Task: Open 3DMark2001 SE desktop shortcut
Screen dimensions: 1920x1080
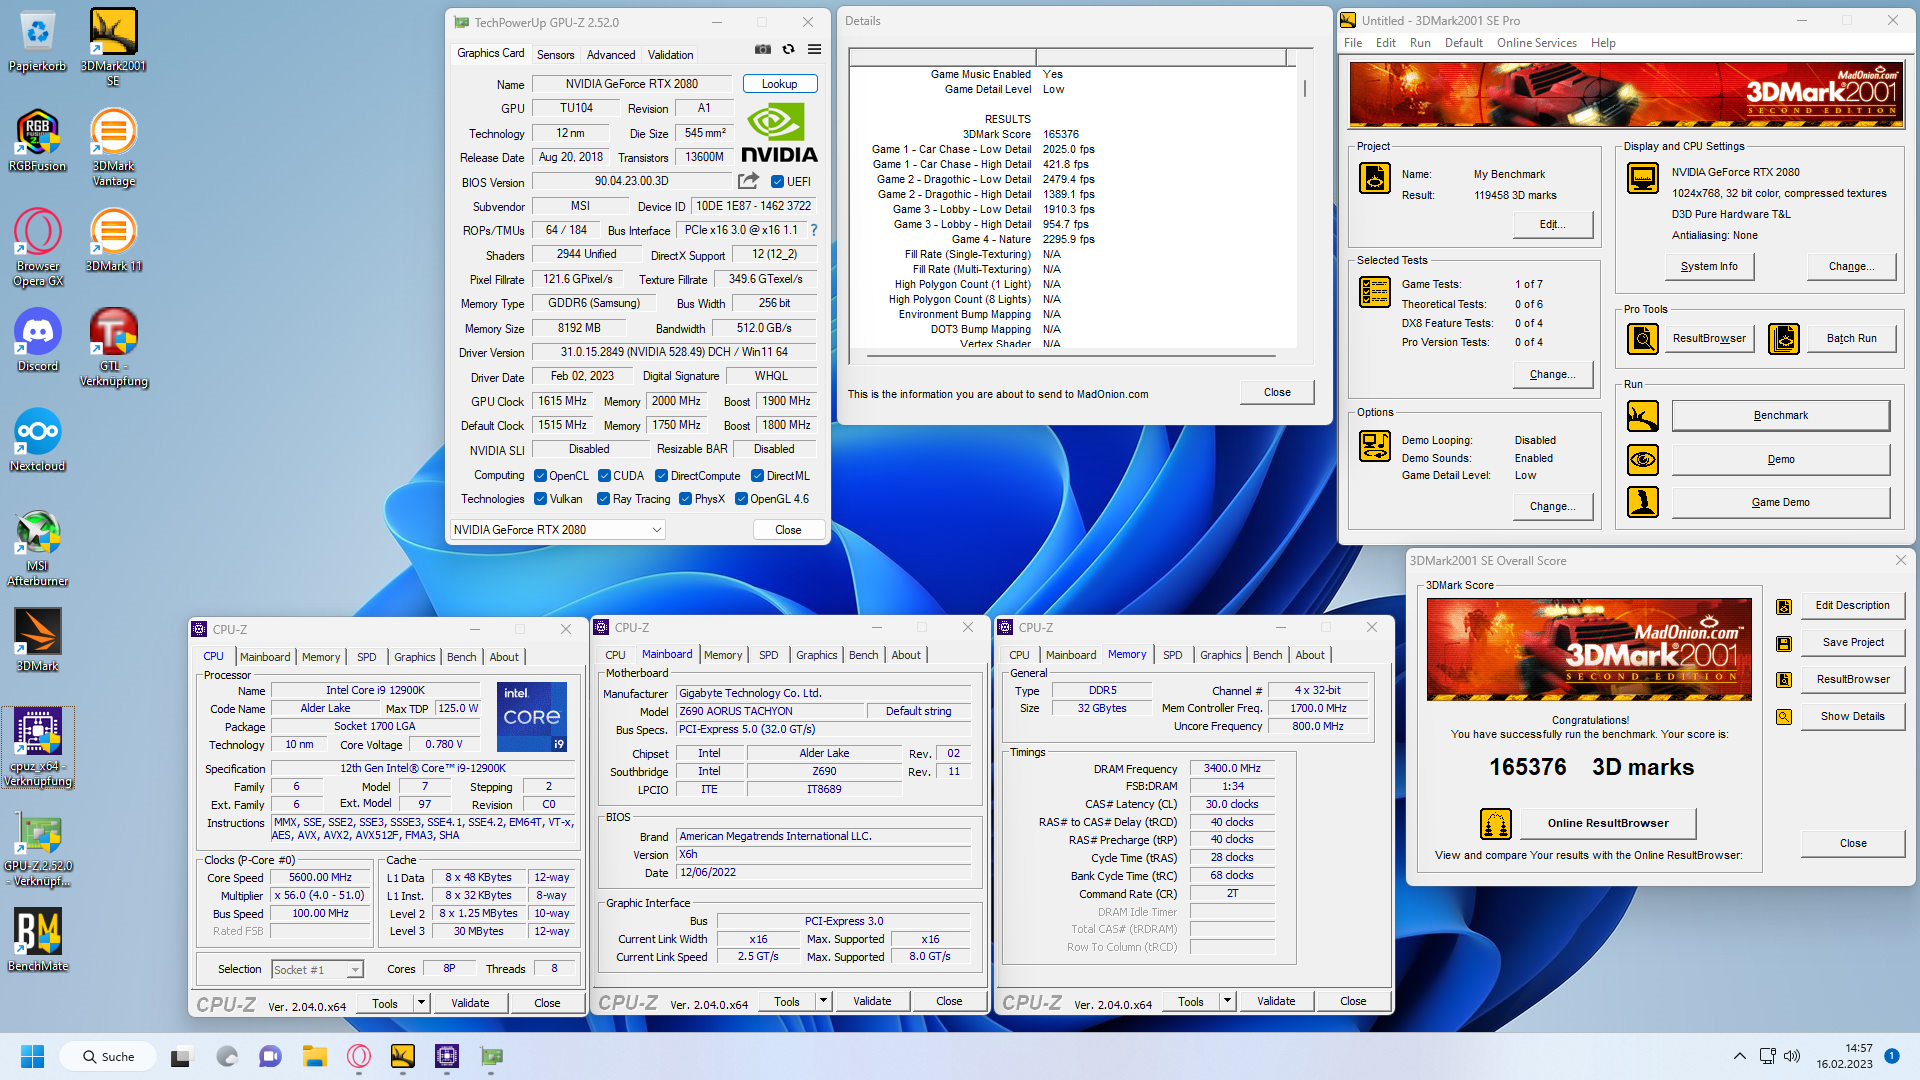Action: click(x=113, y=46)
